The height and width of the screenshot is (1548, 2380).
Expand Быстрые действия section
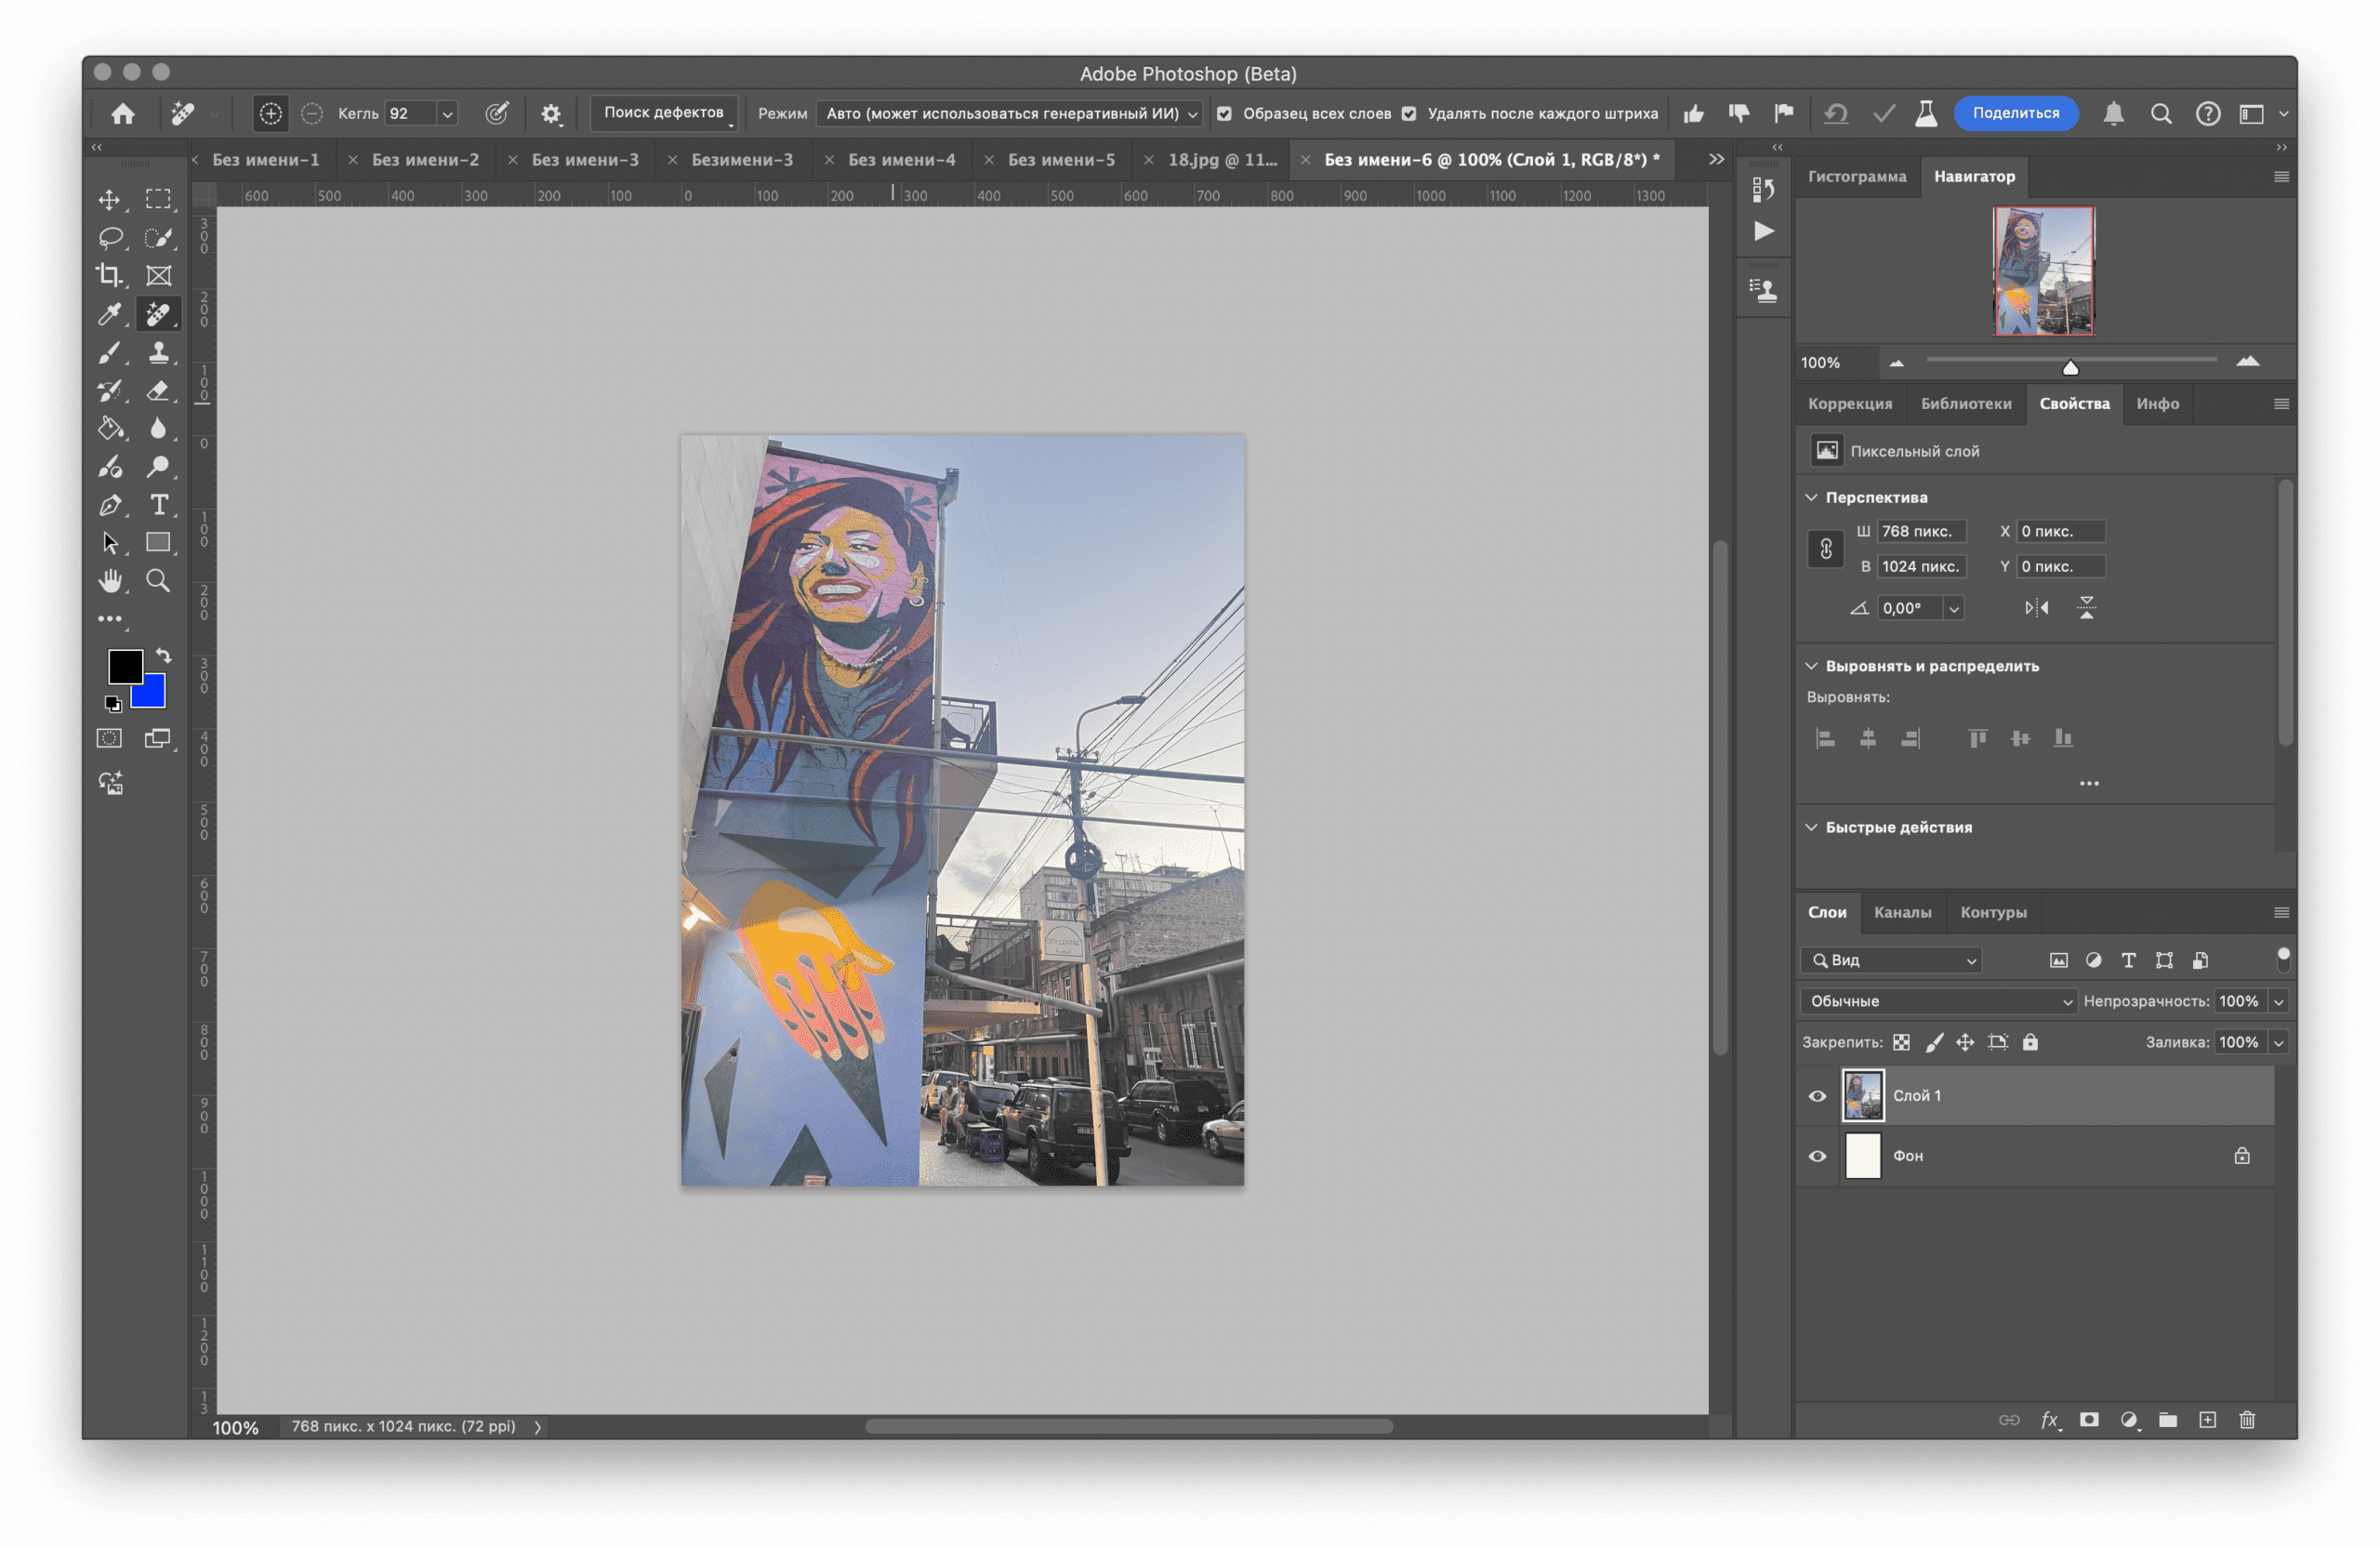pyautogui.click(x=1811, y=826)
